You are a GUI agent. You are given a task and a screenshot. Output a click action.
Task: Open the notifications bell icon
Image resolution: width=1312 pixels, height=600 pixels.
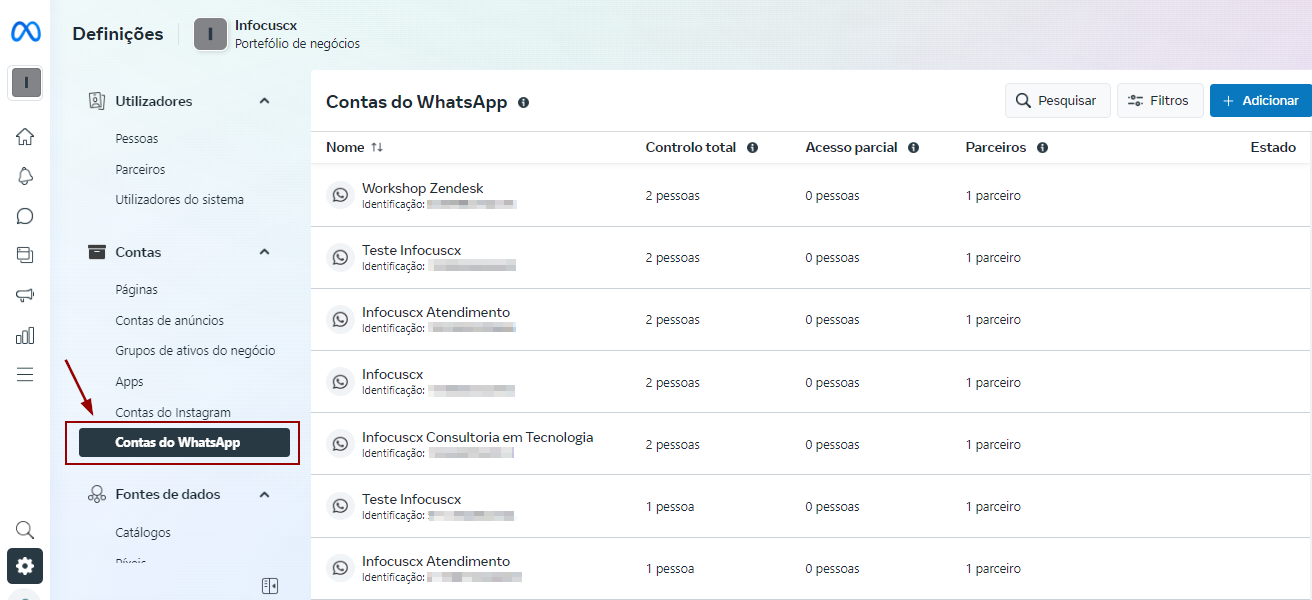(x=25, y=176)
